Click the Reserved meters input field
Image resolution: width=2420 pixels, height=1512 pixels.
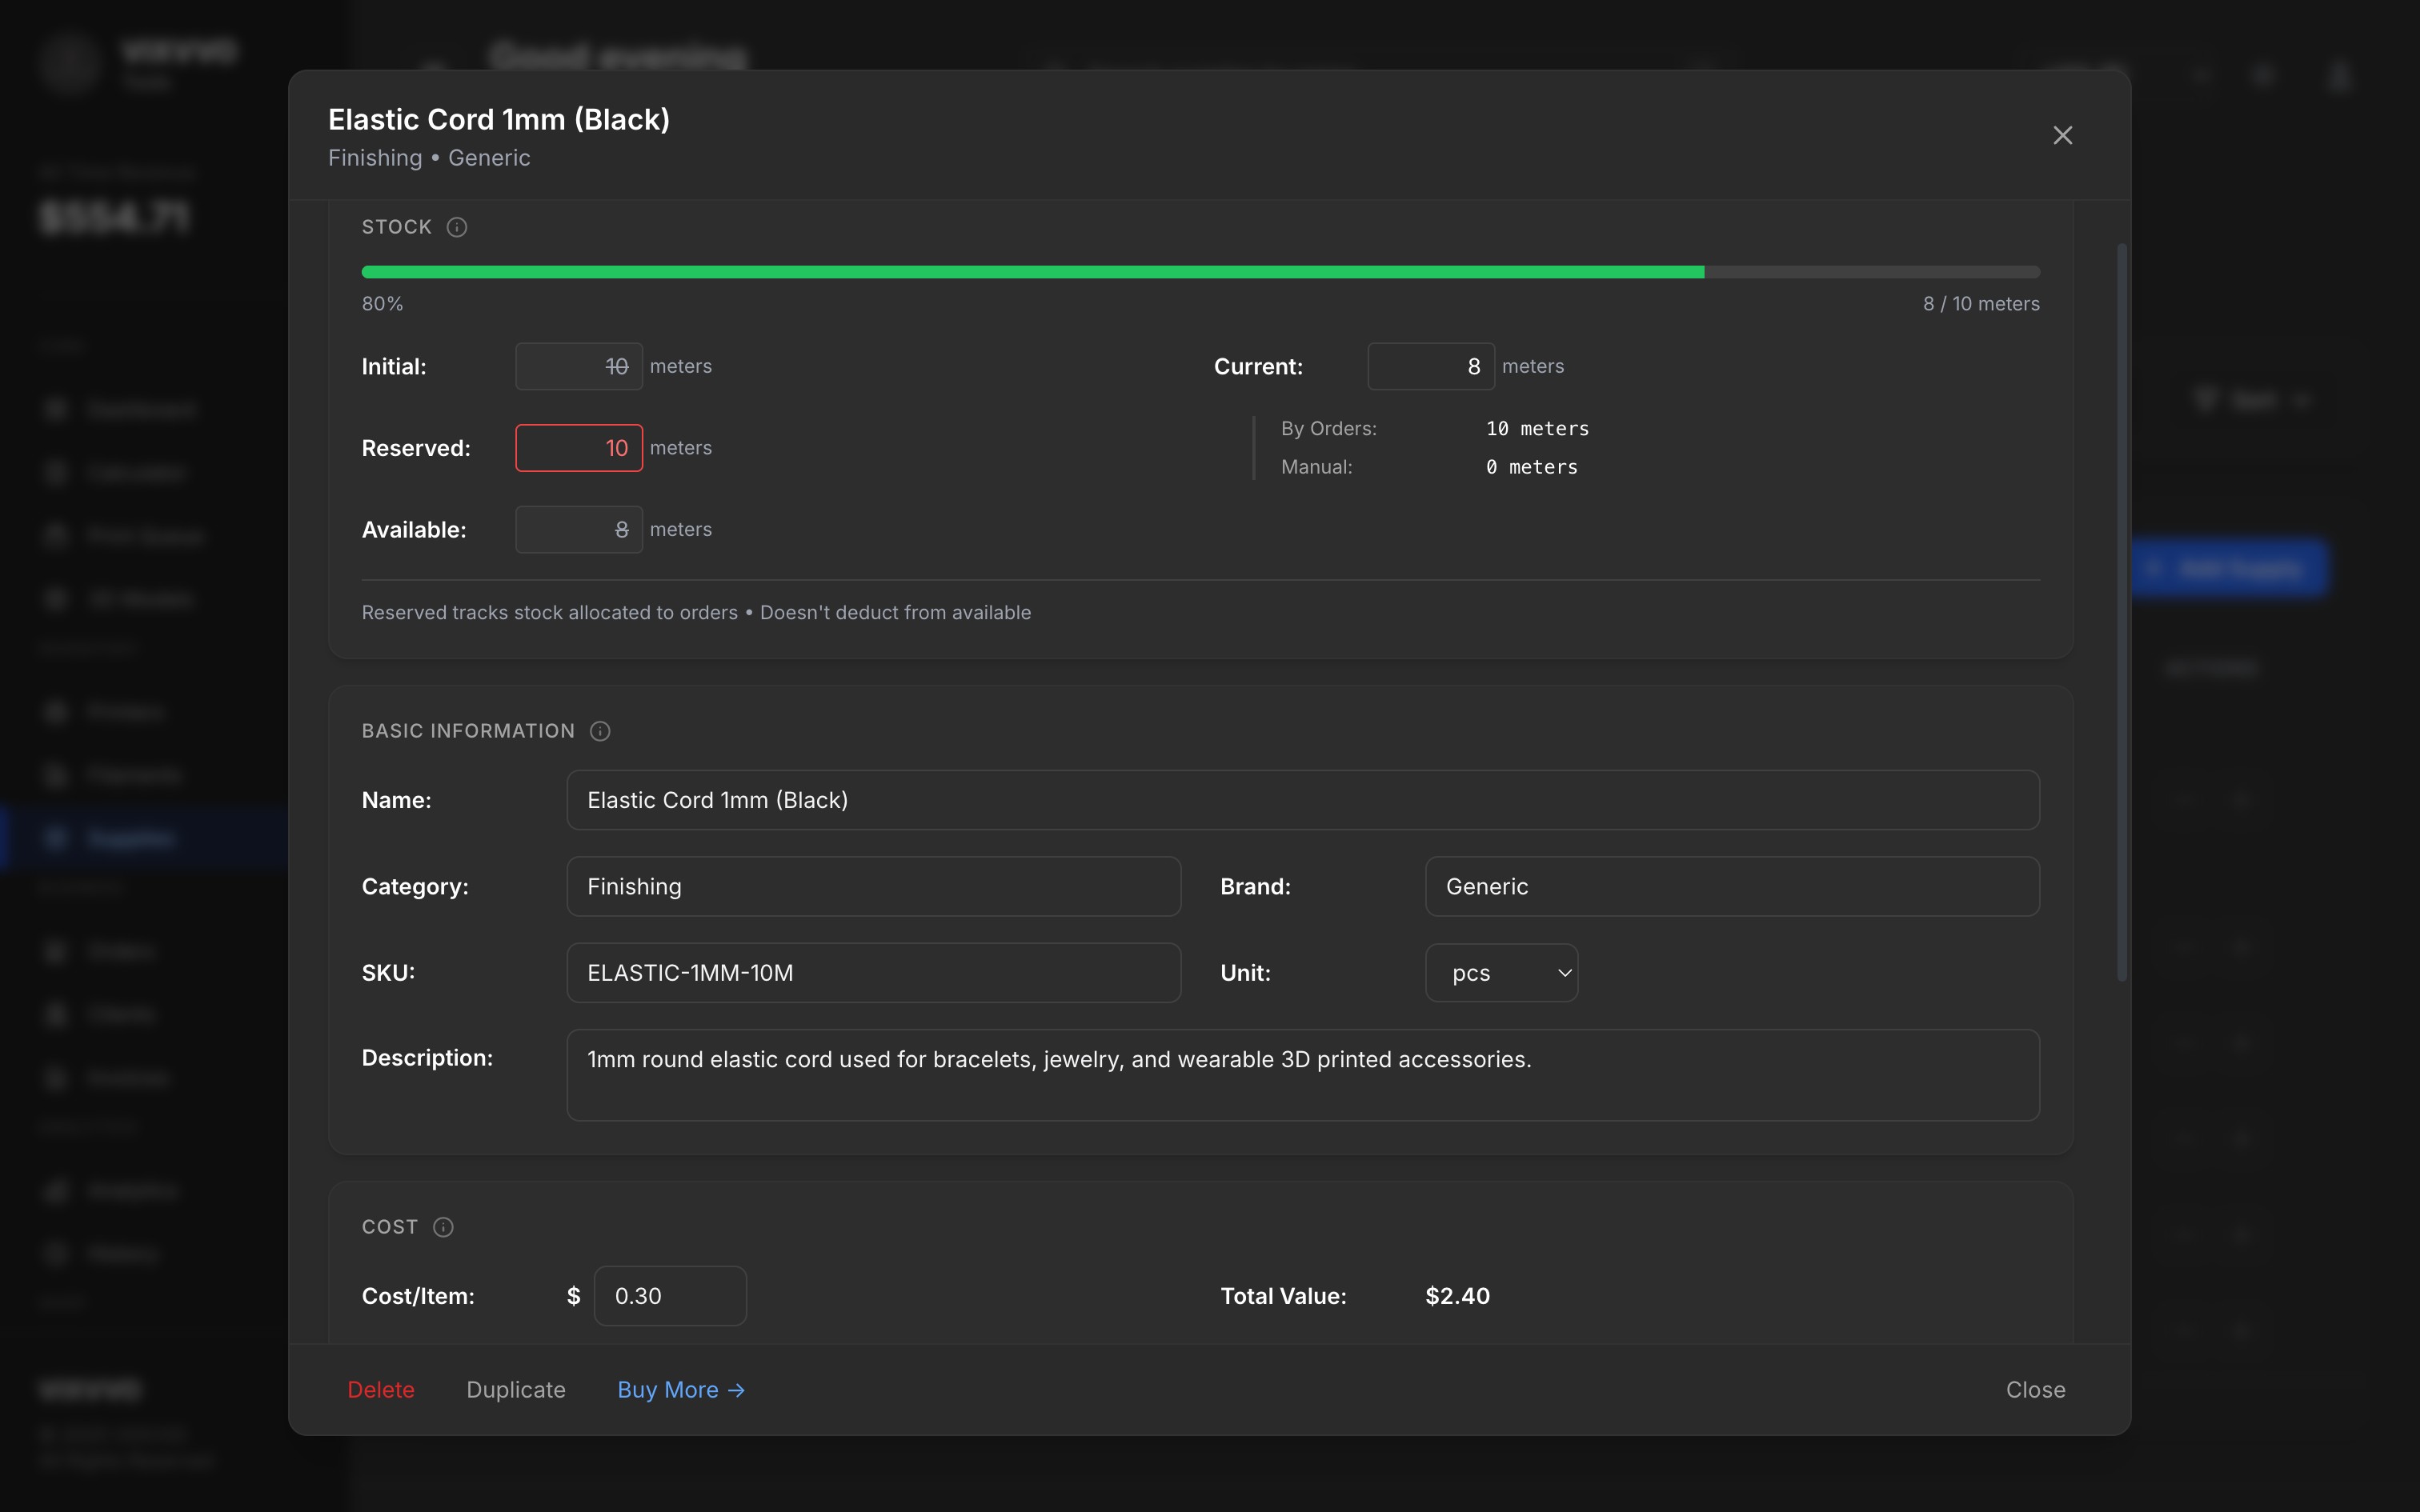pos(578,448)
